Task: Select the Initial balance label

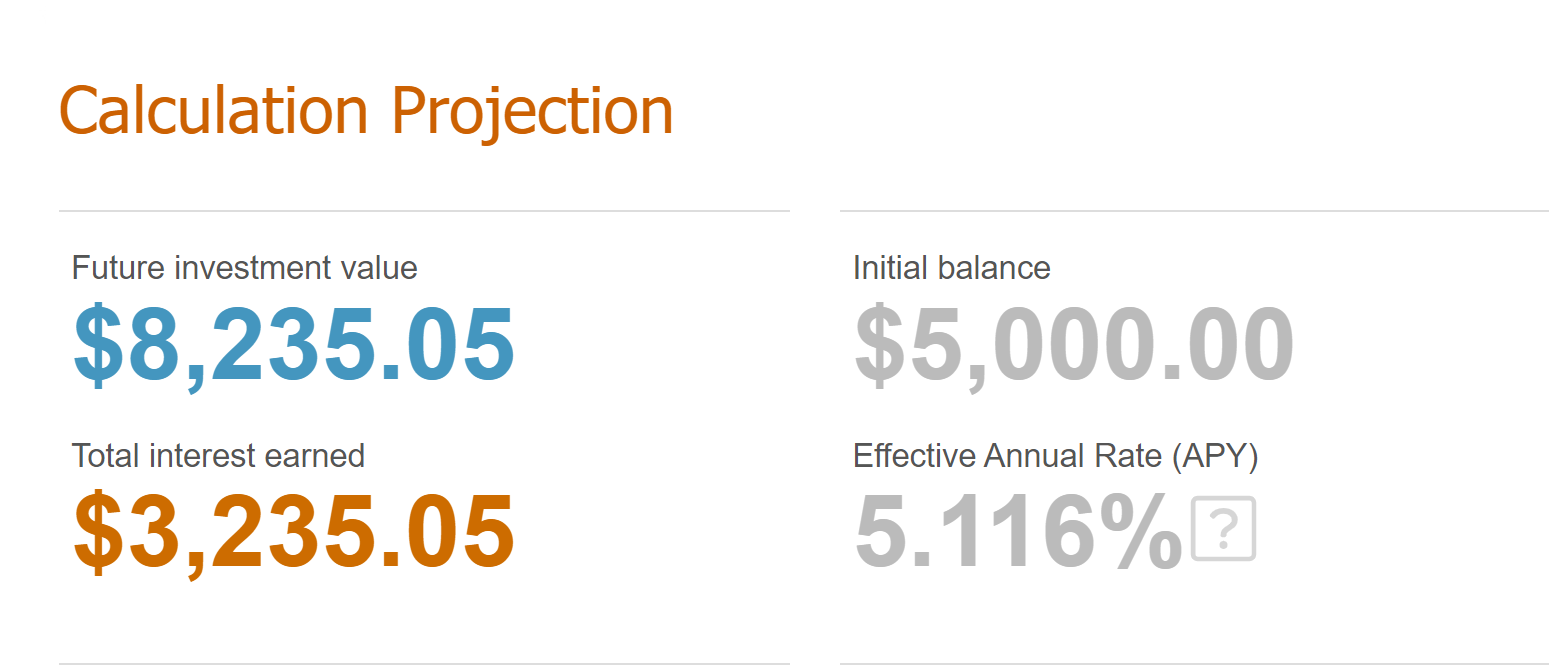Action: click(x=952, y=268)
